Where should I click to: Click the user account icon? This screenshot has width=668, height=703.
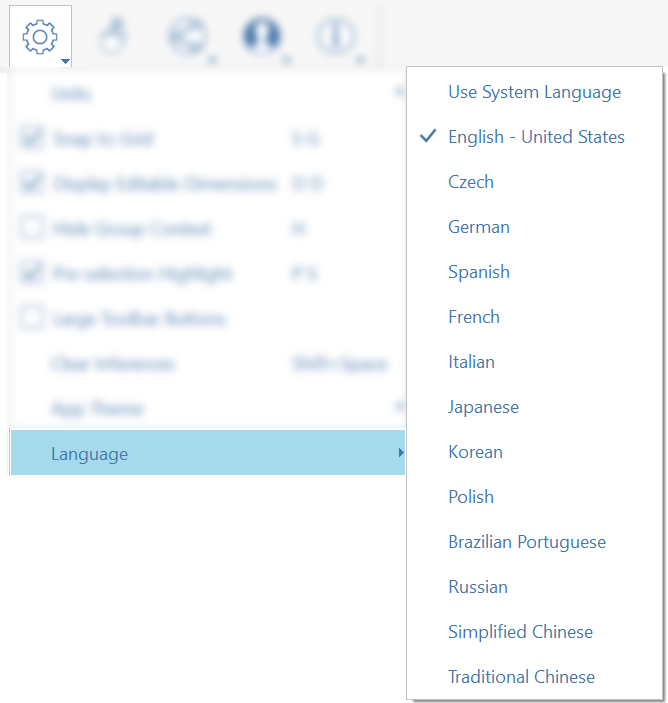259,37
